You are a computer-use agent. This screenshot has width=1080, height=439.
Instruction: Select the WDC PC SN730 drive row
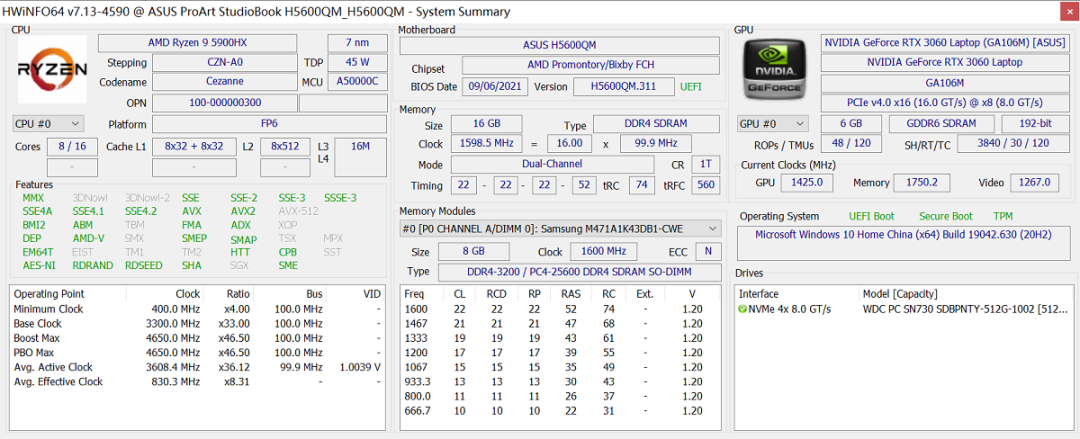tap(903, 309)
